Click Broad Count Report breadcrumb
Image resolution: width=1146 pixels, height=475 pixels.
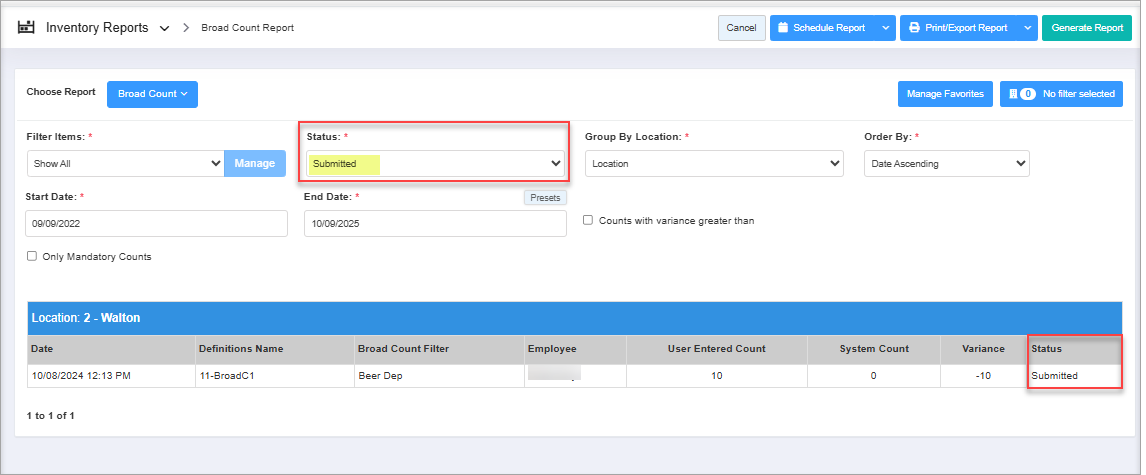[247, 28]
